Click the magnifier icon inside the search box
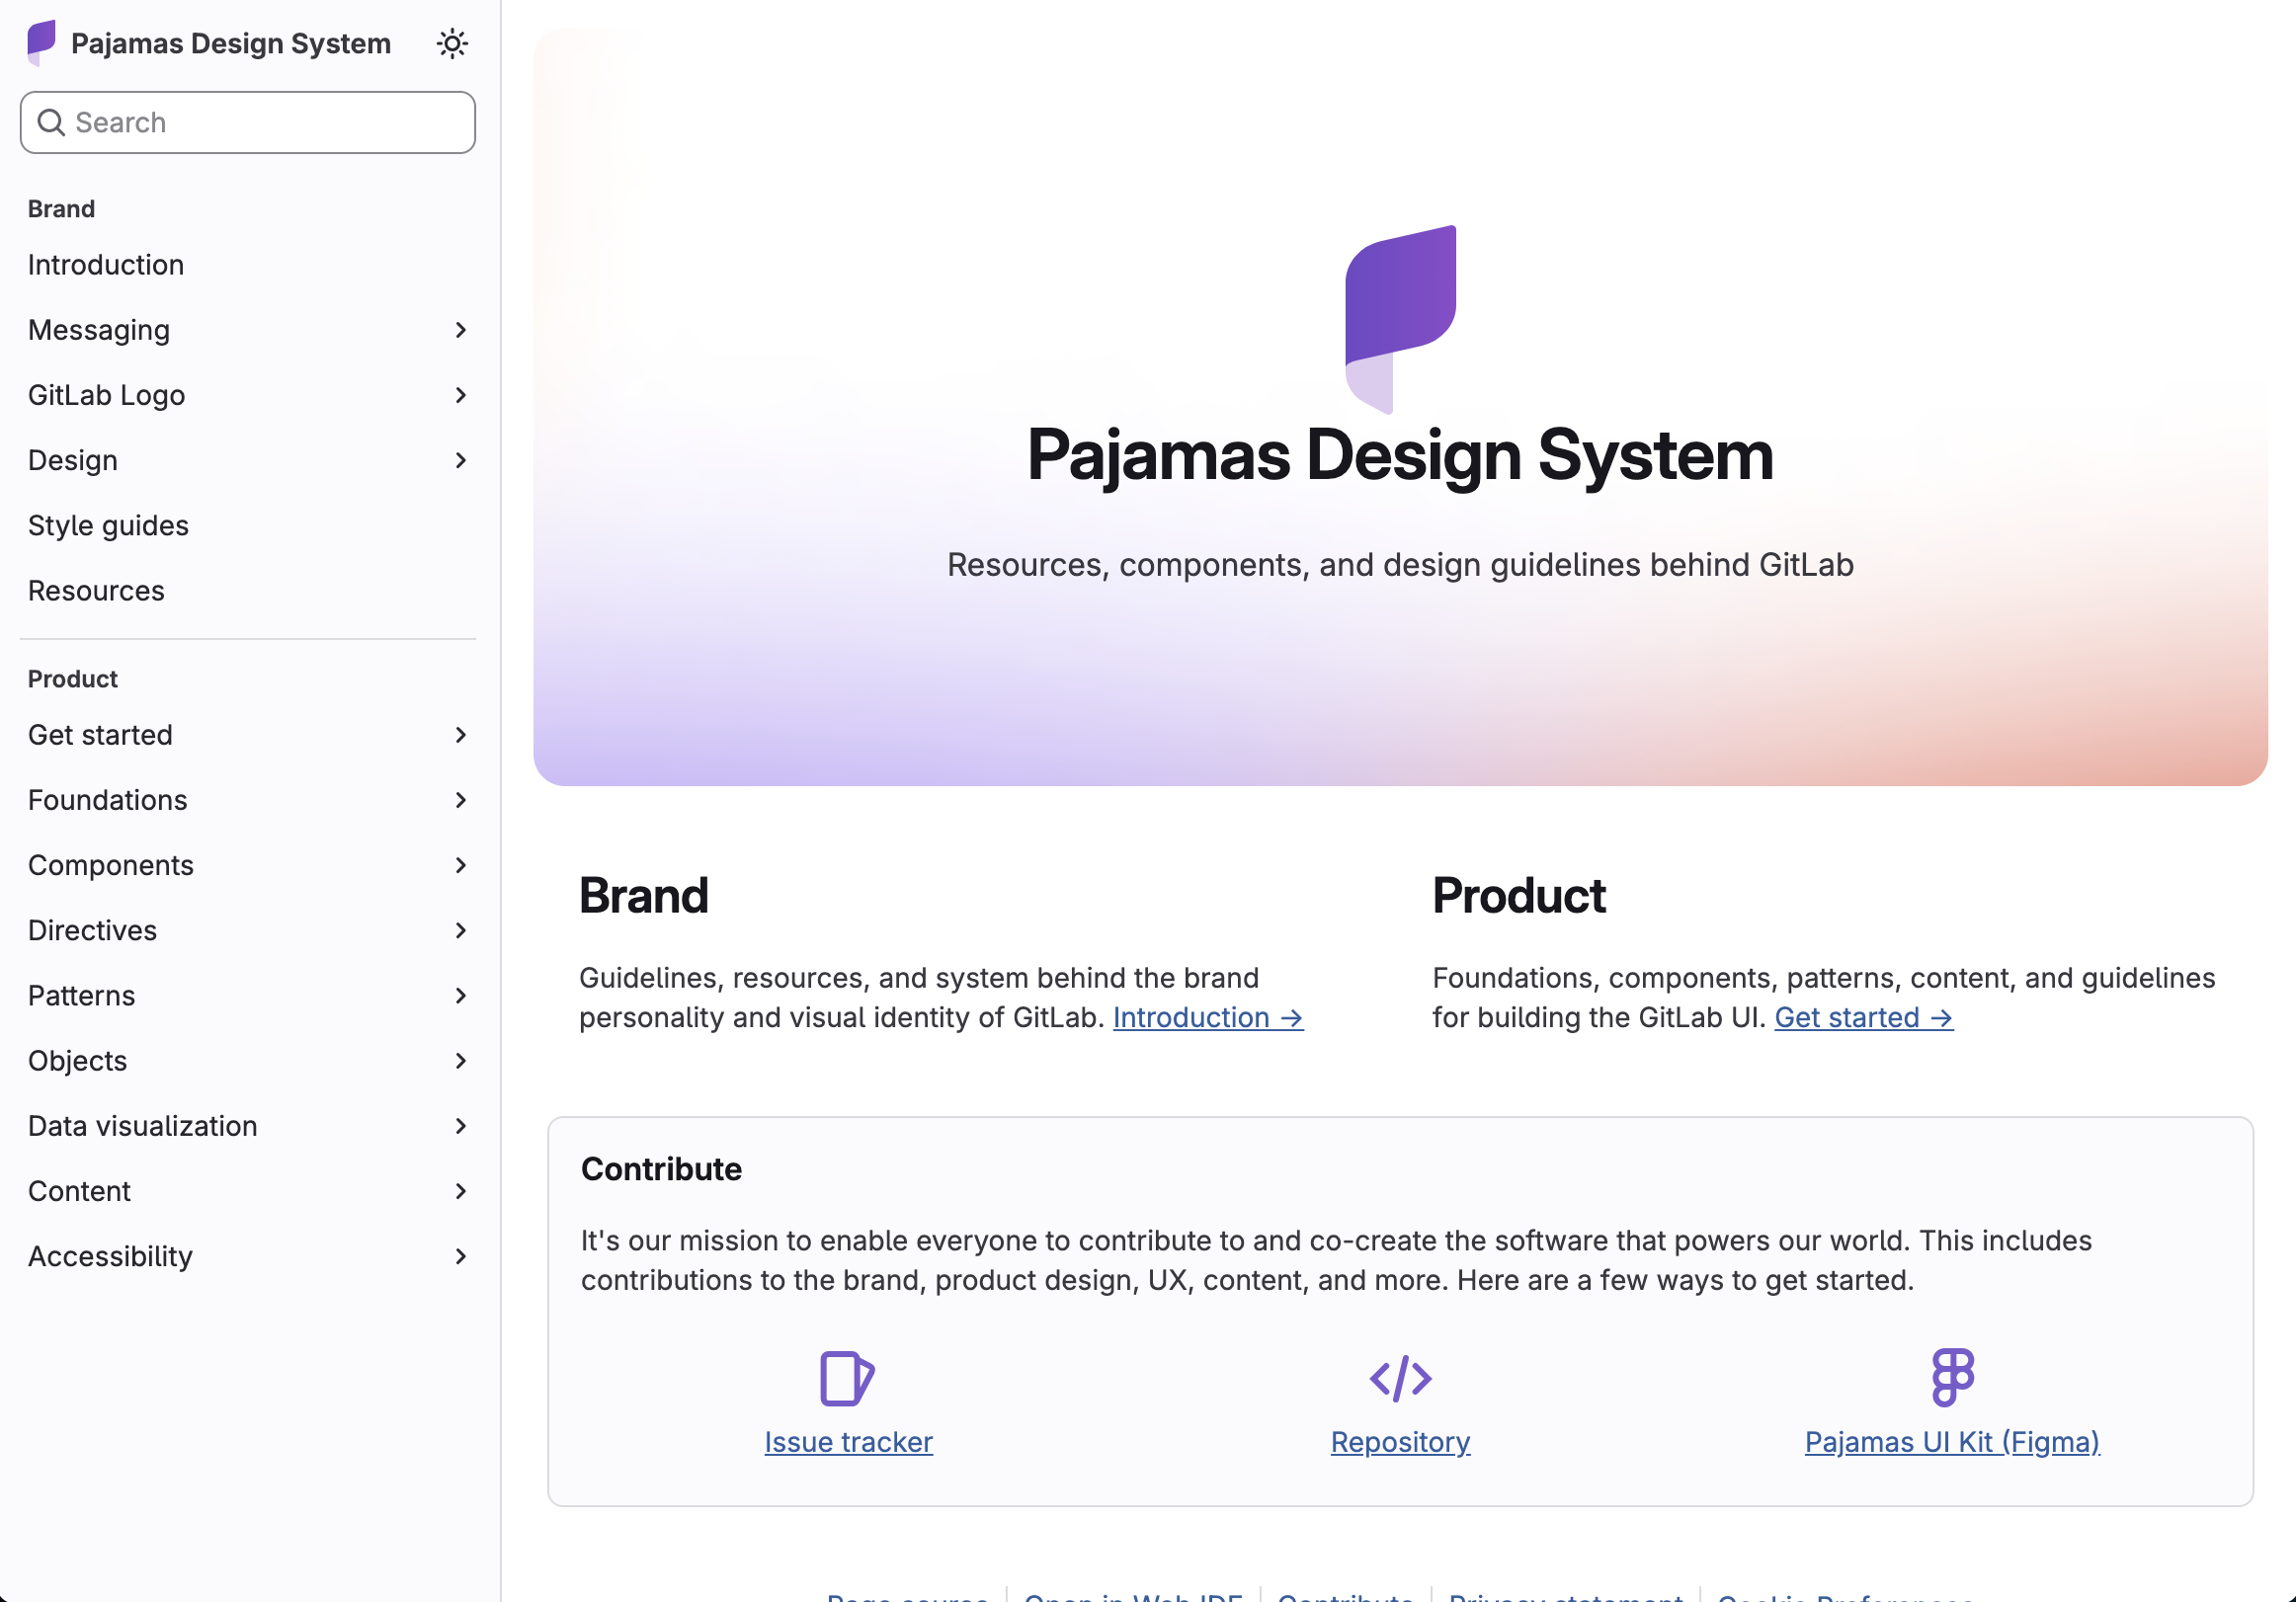This screenshot has width=2296, height=1602. click(53, 122)
